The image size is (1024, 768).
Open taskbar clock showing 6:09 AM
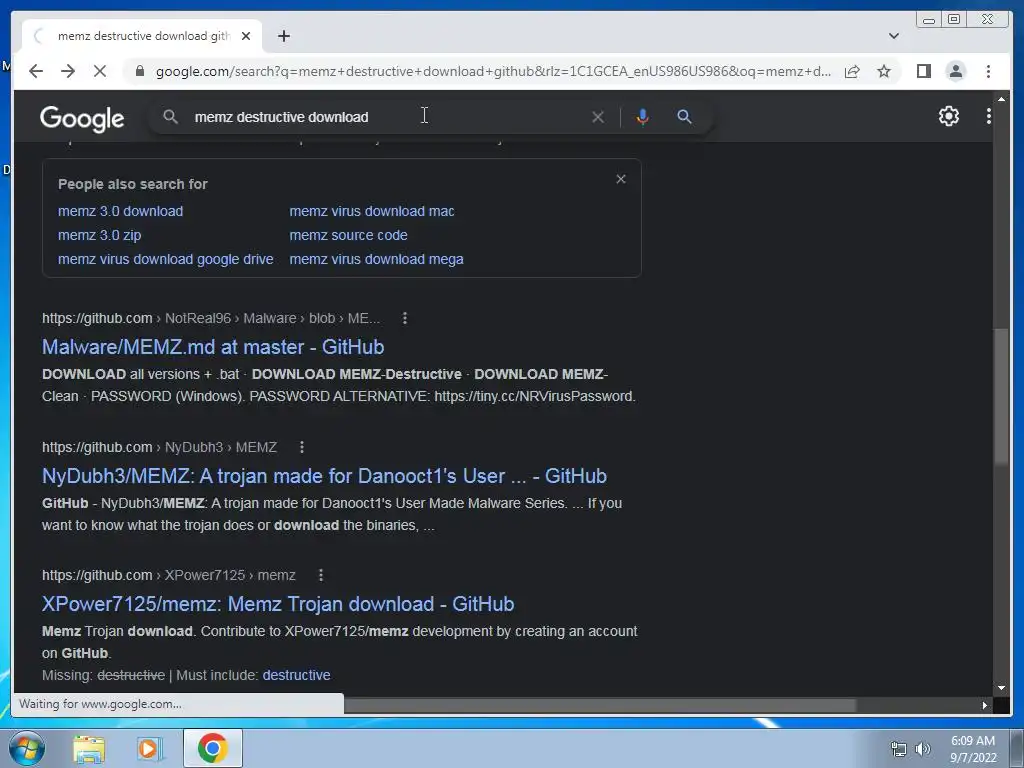pyautogui.click(x=973, y=749)
